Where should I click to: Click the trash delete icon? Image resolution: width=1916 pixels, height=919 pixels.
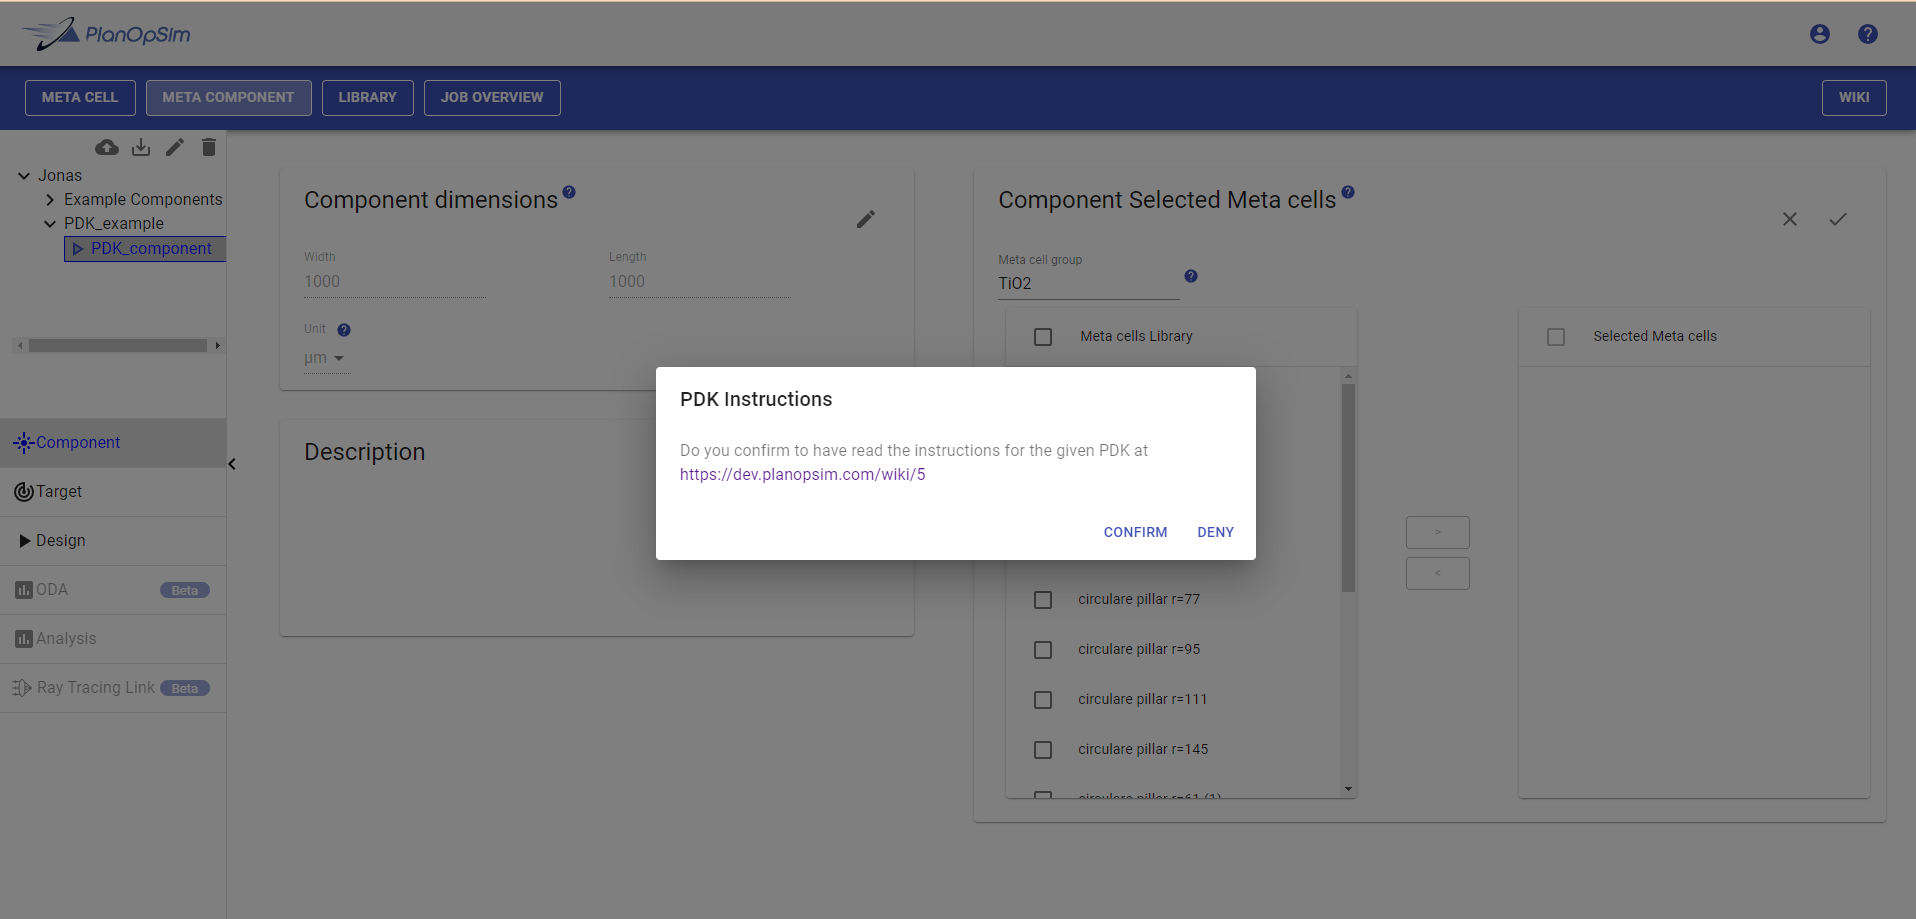[209, 148]
